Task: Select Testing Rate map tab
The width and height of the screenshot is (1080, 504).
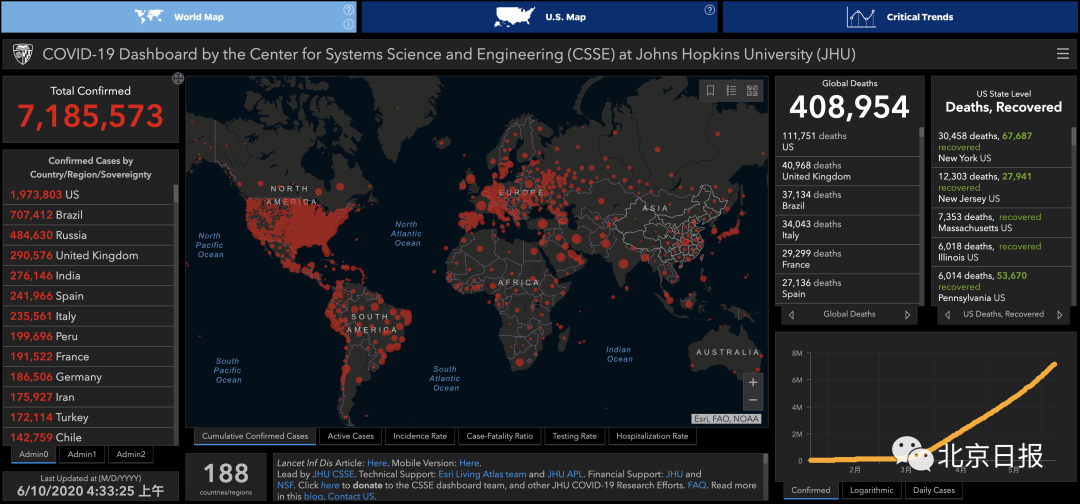Action: tap(575, 437)
